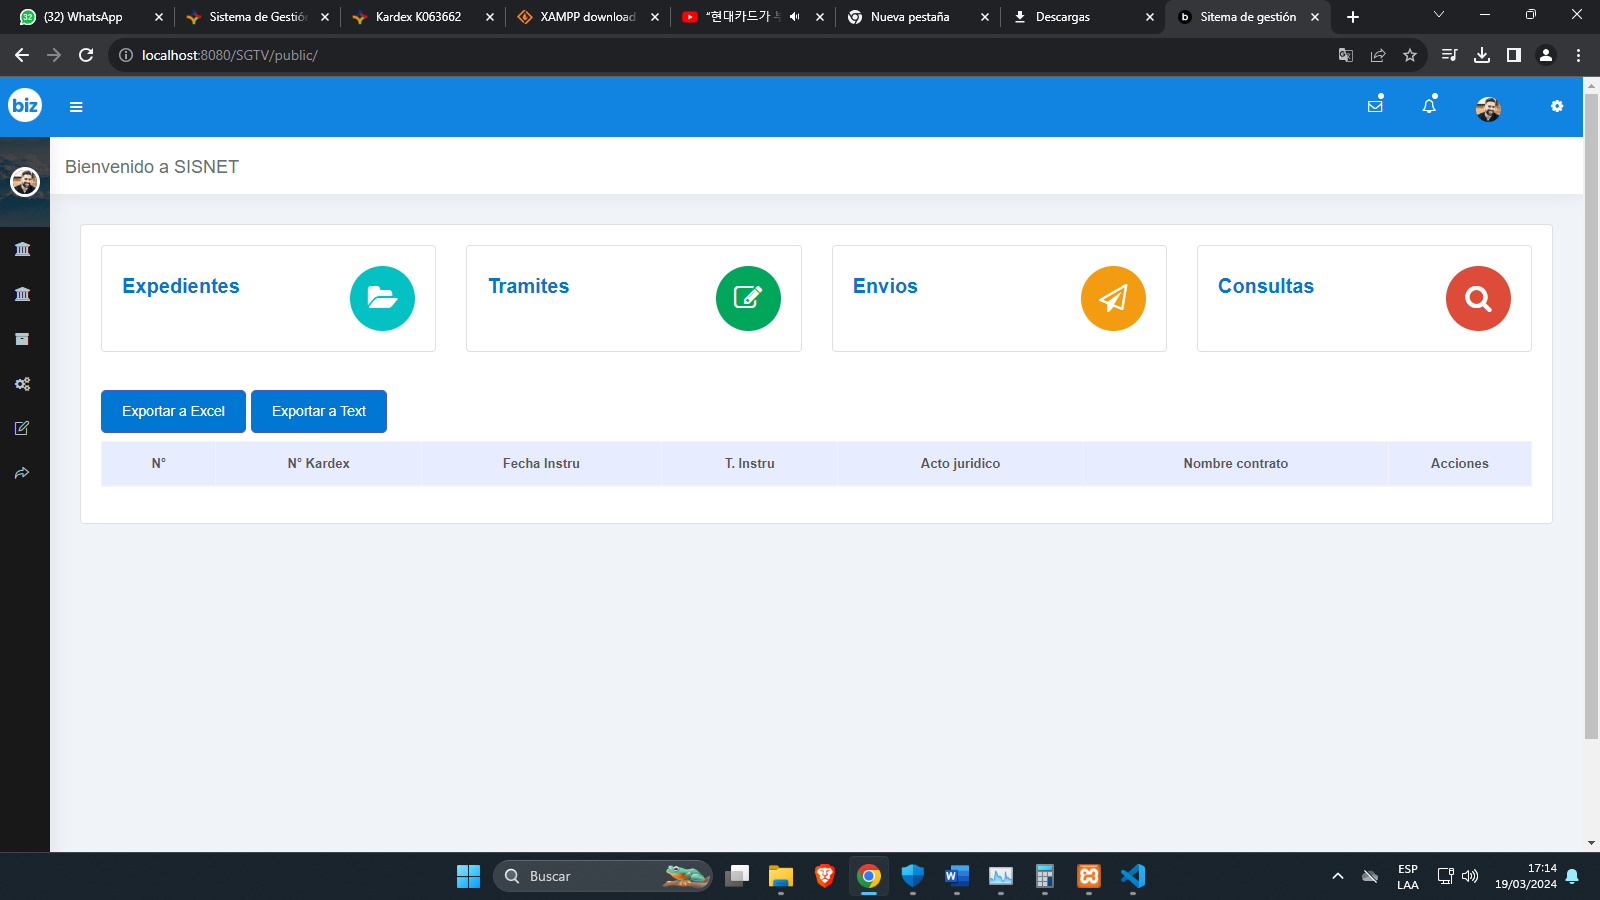
Task: Switch to the XAMPP download tab
Action: point(587,17)
